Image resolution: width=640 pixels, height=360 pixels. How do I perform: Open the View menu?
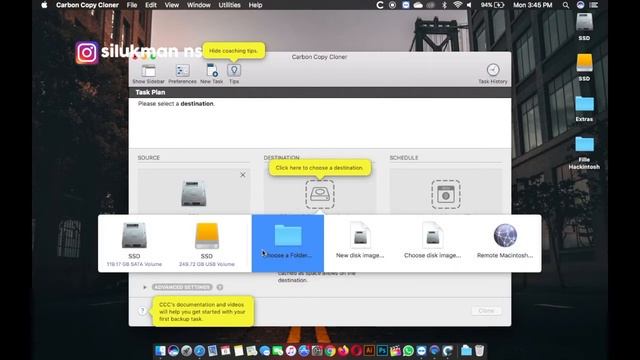tap(171, 5)
